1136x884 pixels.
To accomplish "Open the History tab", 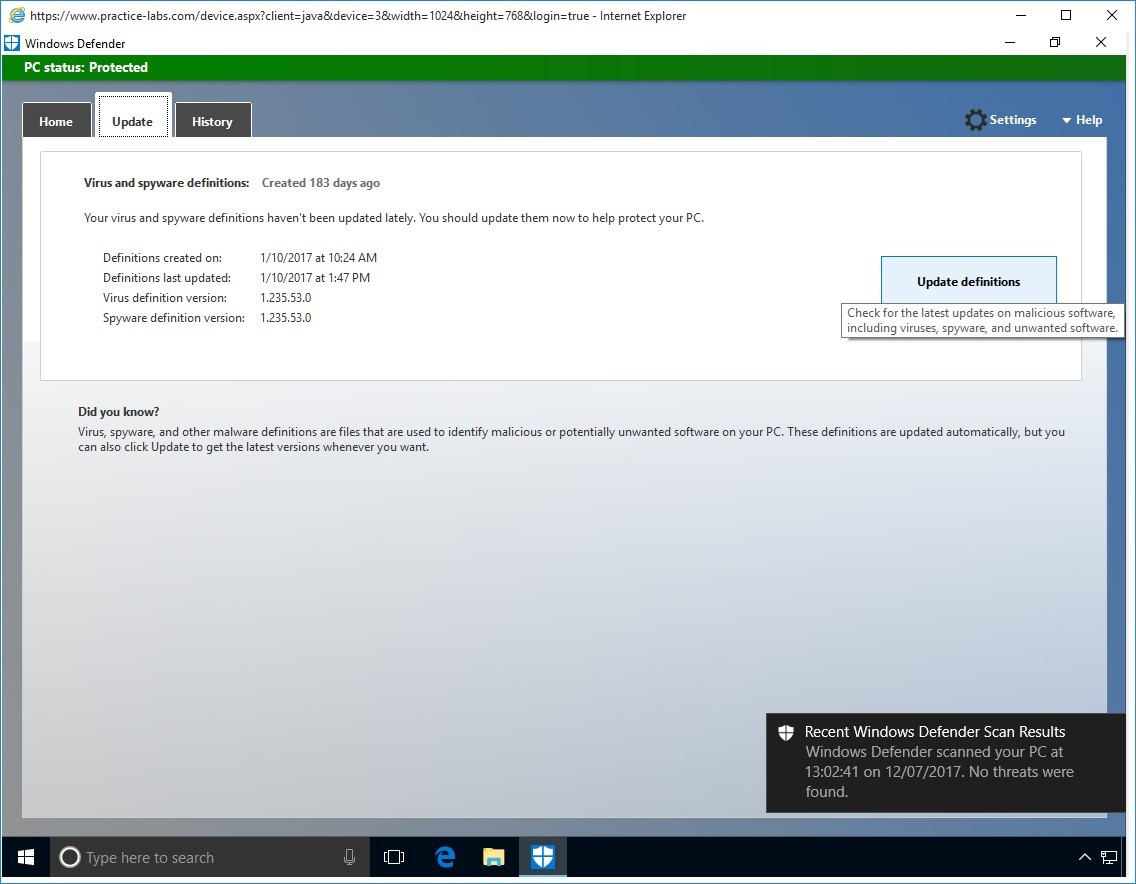I will [x=213, y=120].
